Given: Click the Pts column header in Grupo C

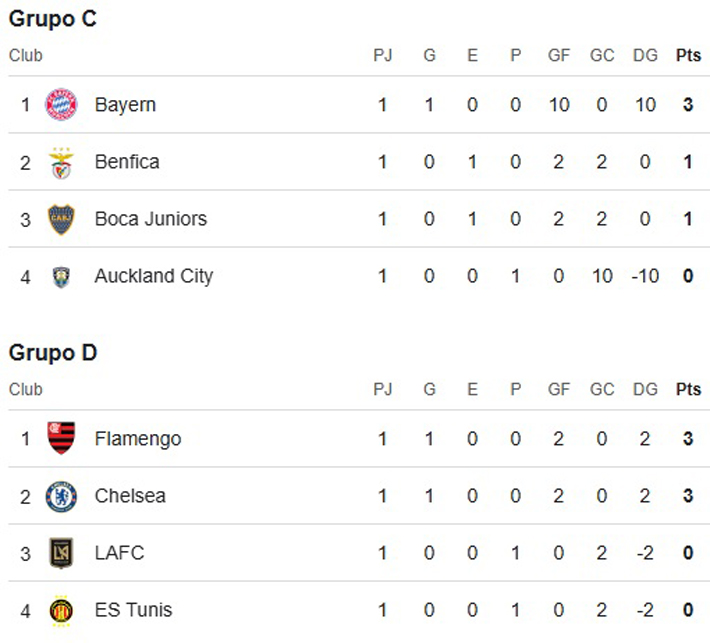Looking at the screenshot, I should coord(688,55).
